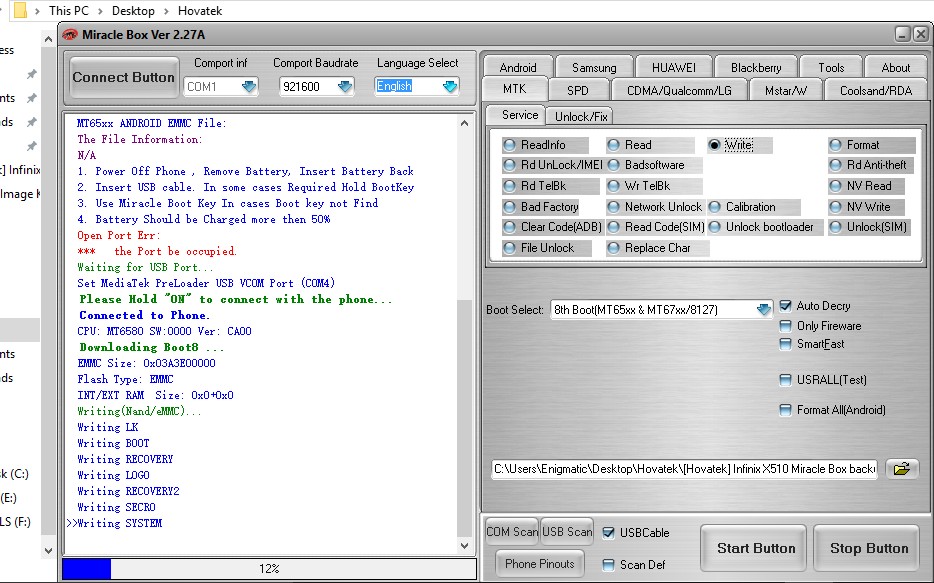
Task: Switch to the Mstar/W tab
Action: (x=786, y=91)
